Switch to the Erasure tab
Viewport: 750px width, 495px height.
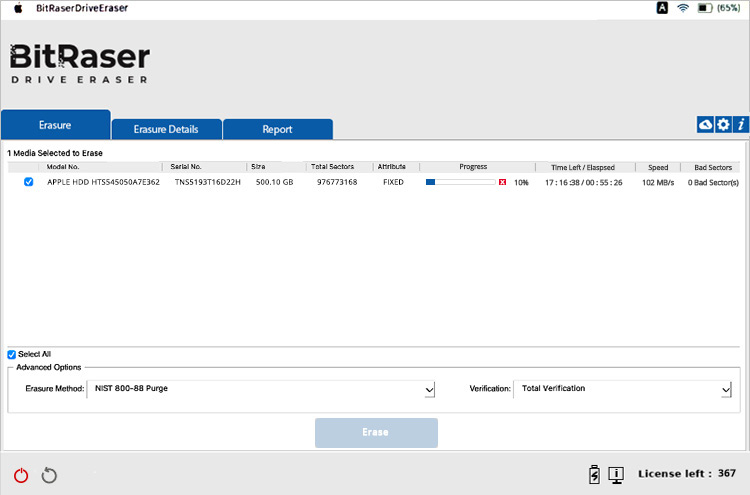(55, 125)
